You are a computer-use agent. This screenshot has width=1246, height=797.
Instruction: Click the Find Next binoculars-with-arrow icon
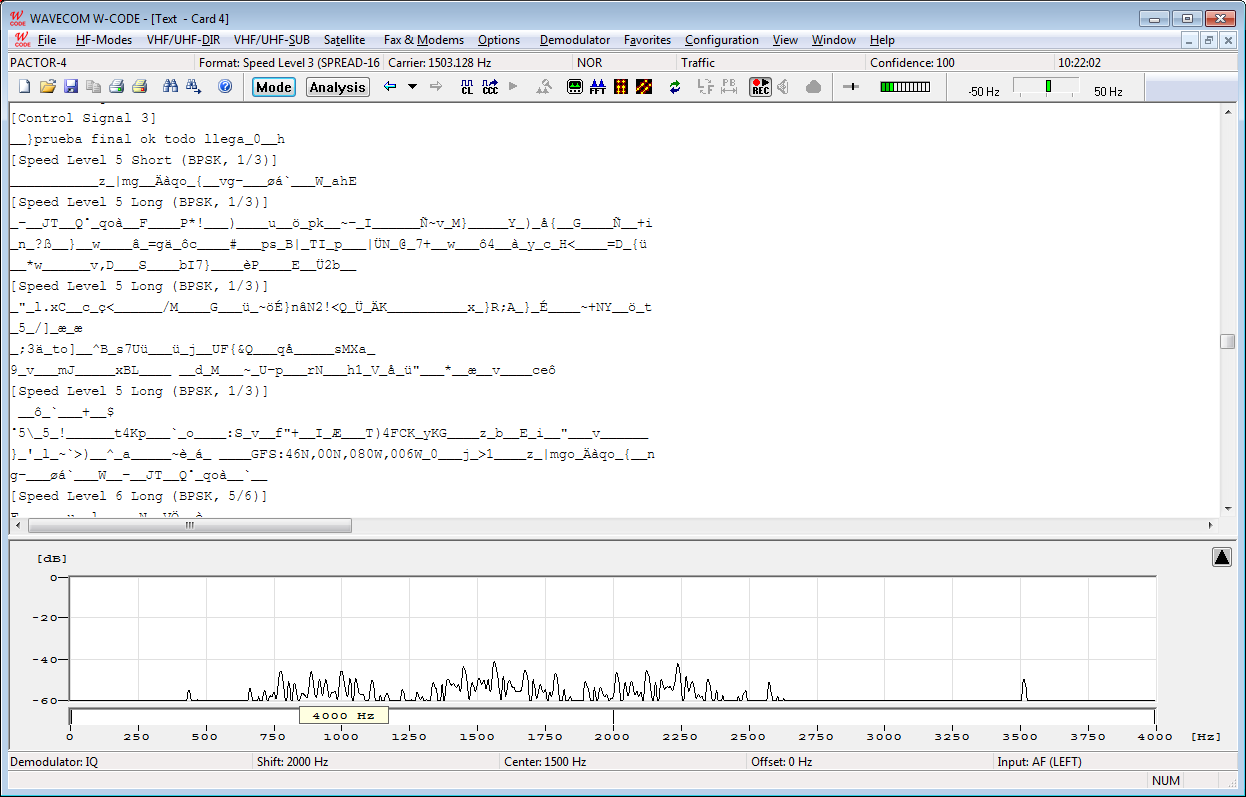(x=193, y=87)
